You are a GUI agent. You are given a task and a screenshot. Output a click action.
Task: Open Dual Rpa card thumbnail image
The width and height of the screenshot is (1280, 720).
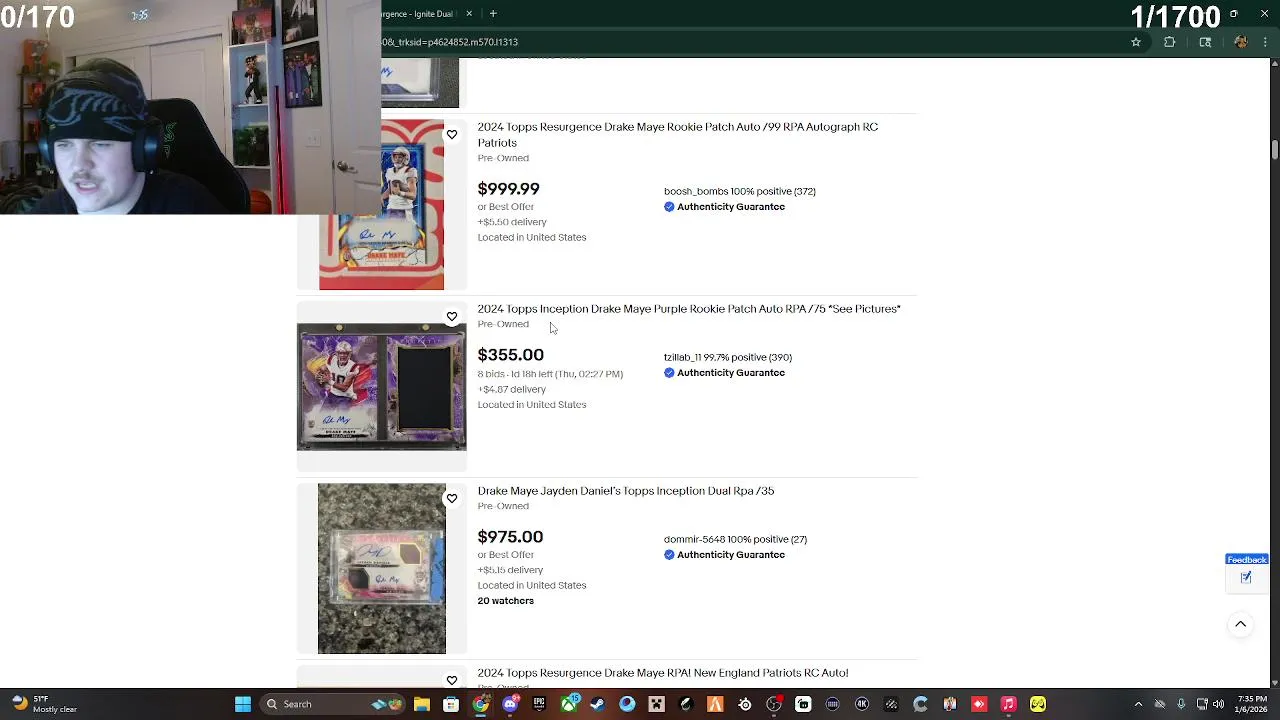[x=382, y=569]
